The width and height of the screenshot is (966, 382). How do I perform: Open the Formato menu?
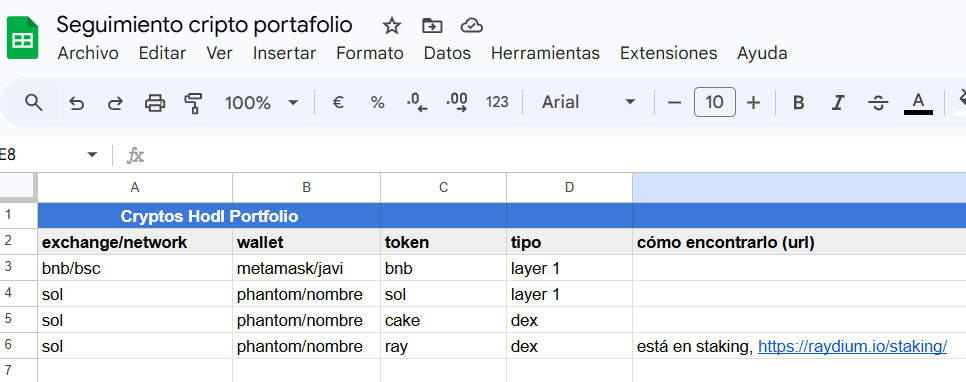pyautogui.click(x=370, y=53)
